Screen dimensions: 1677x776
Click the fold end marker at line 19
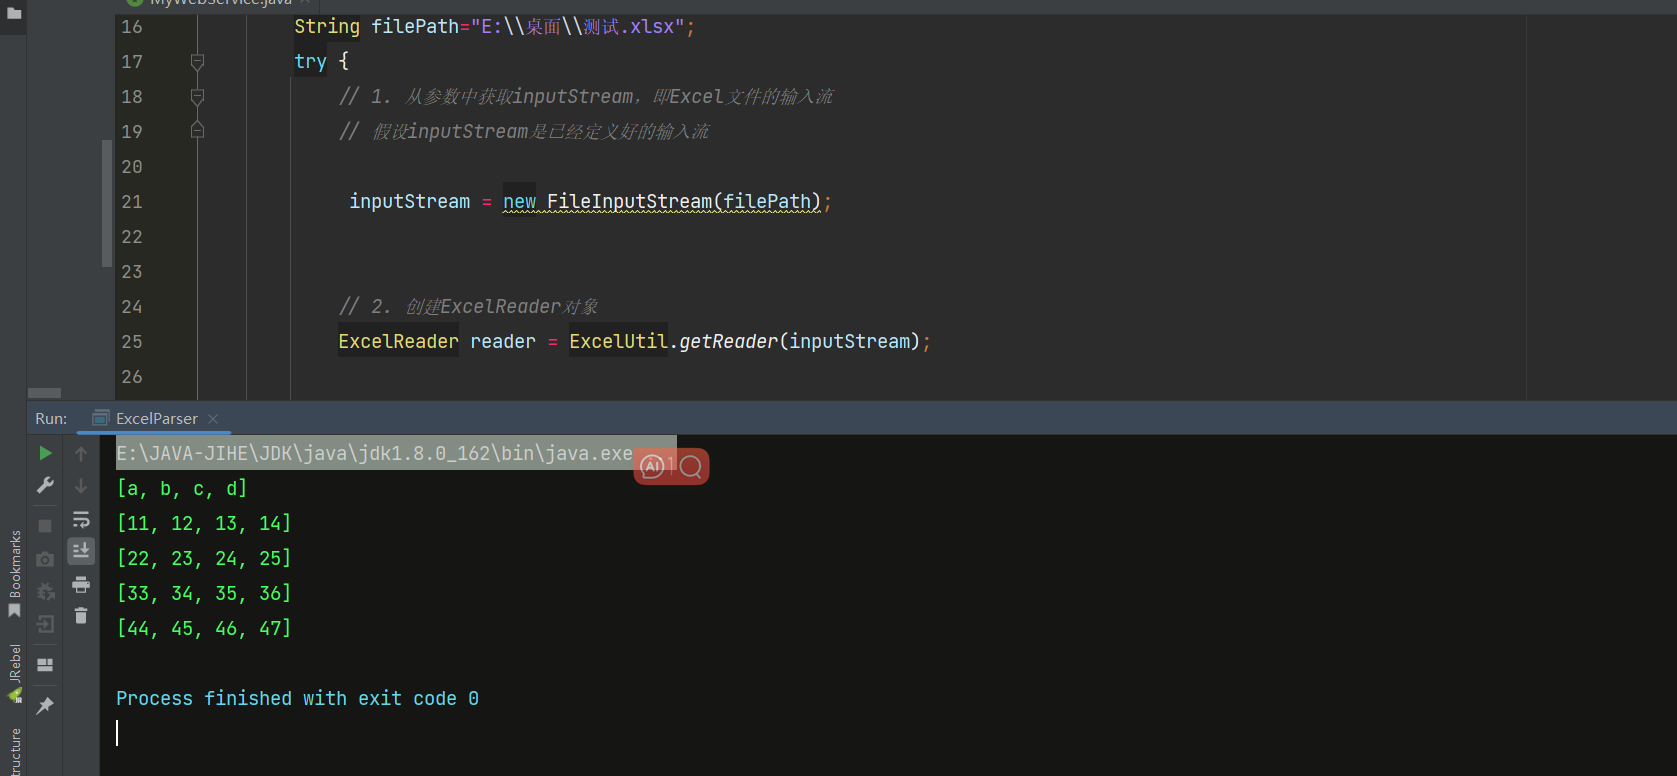tap(197, 131)
